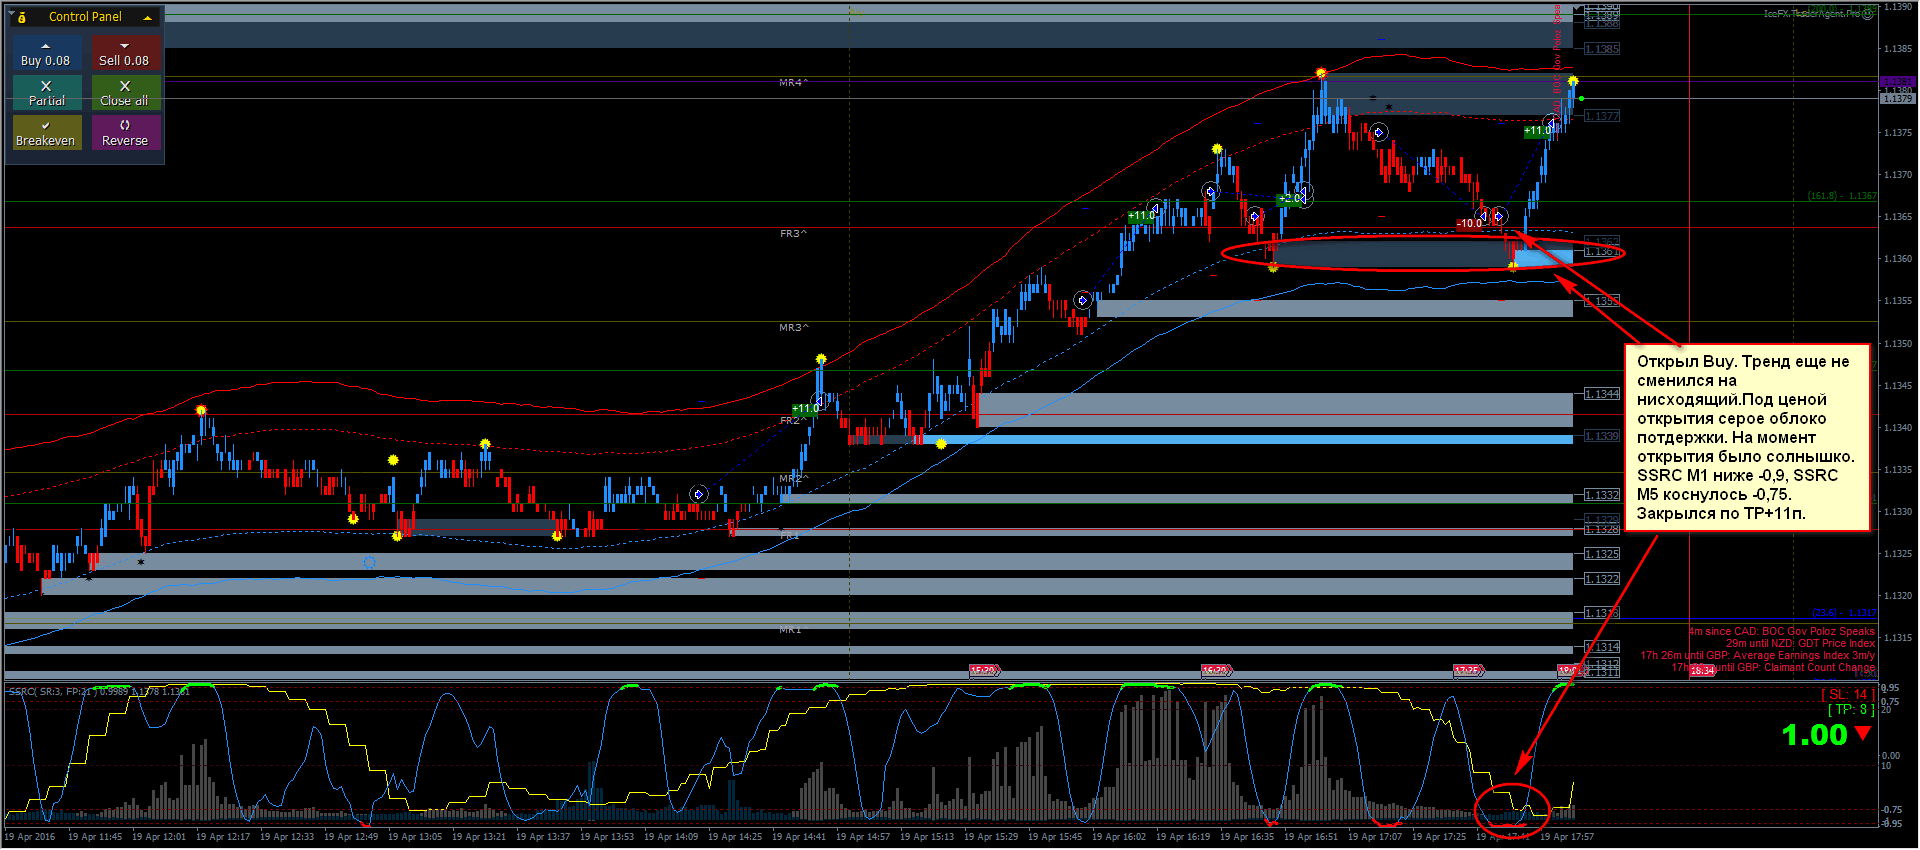Click the green TP: 8 indicator
Screen dimensions: 1920x850
tap(1851, 709)
